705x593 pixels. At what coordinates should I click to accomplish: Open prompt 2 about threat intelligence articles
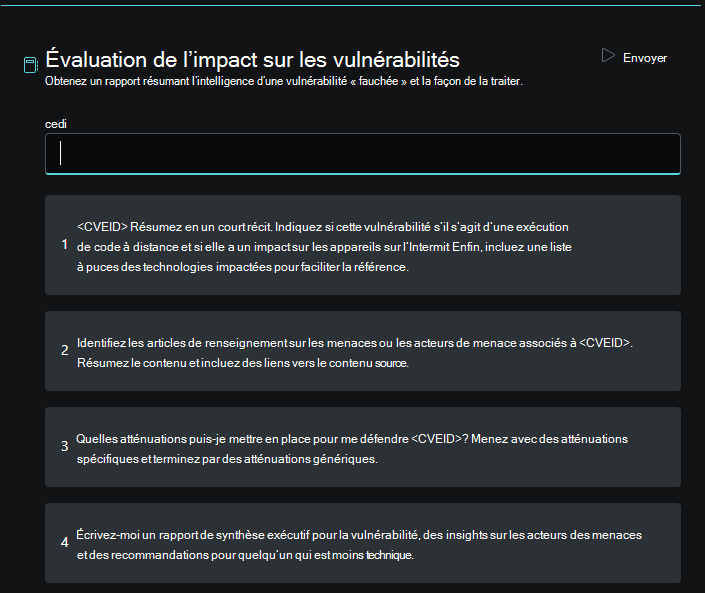362,351
